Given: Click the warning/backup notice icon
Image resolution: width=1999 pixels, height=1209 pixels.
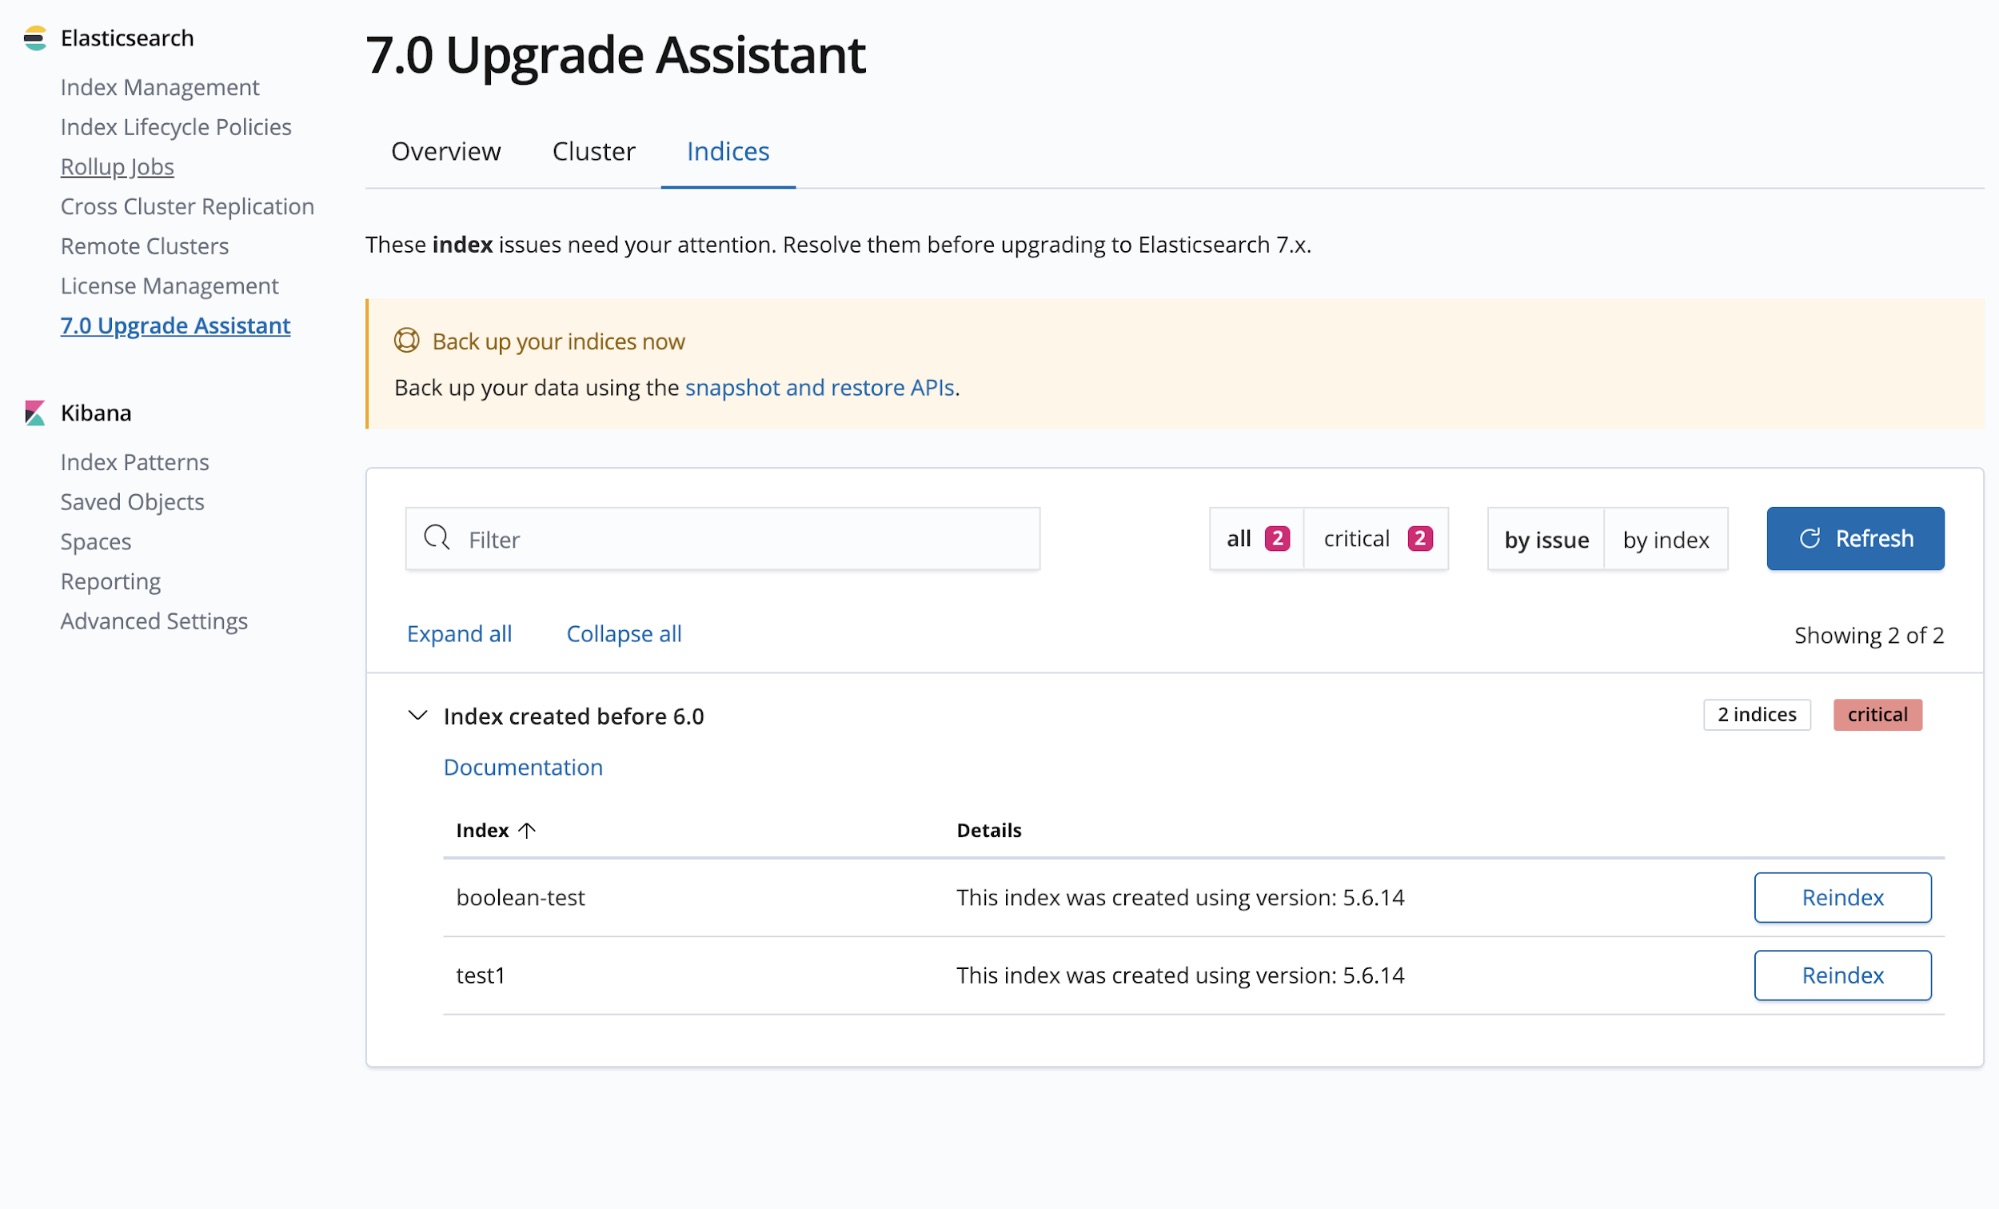Looking at the screenshot, I should pyautogui.click(x=407, y=340).
